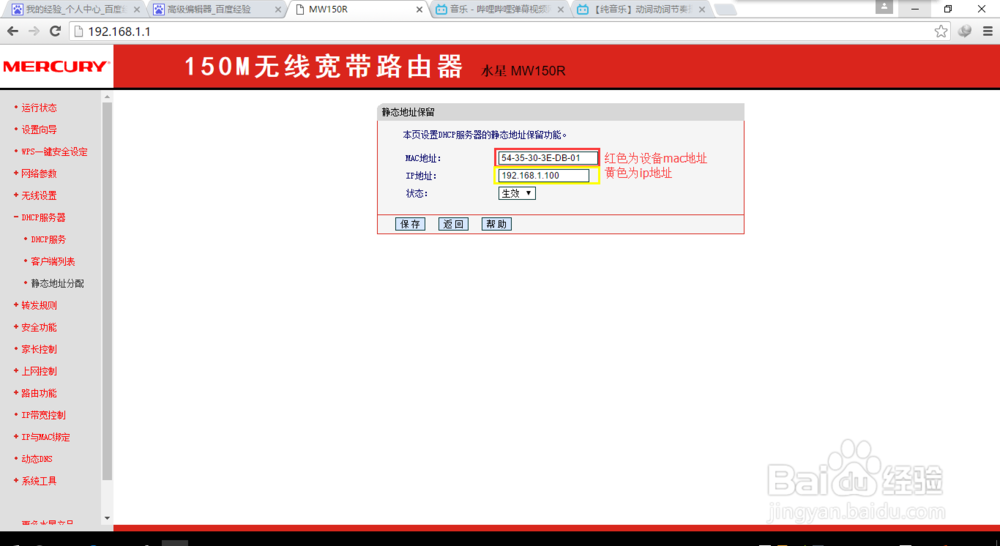Open the DHCP服务 submenu item
This screenshot has height=546, width=1000.
click(x=48, y=239)
